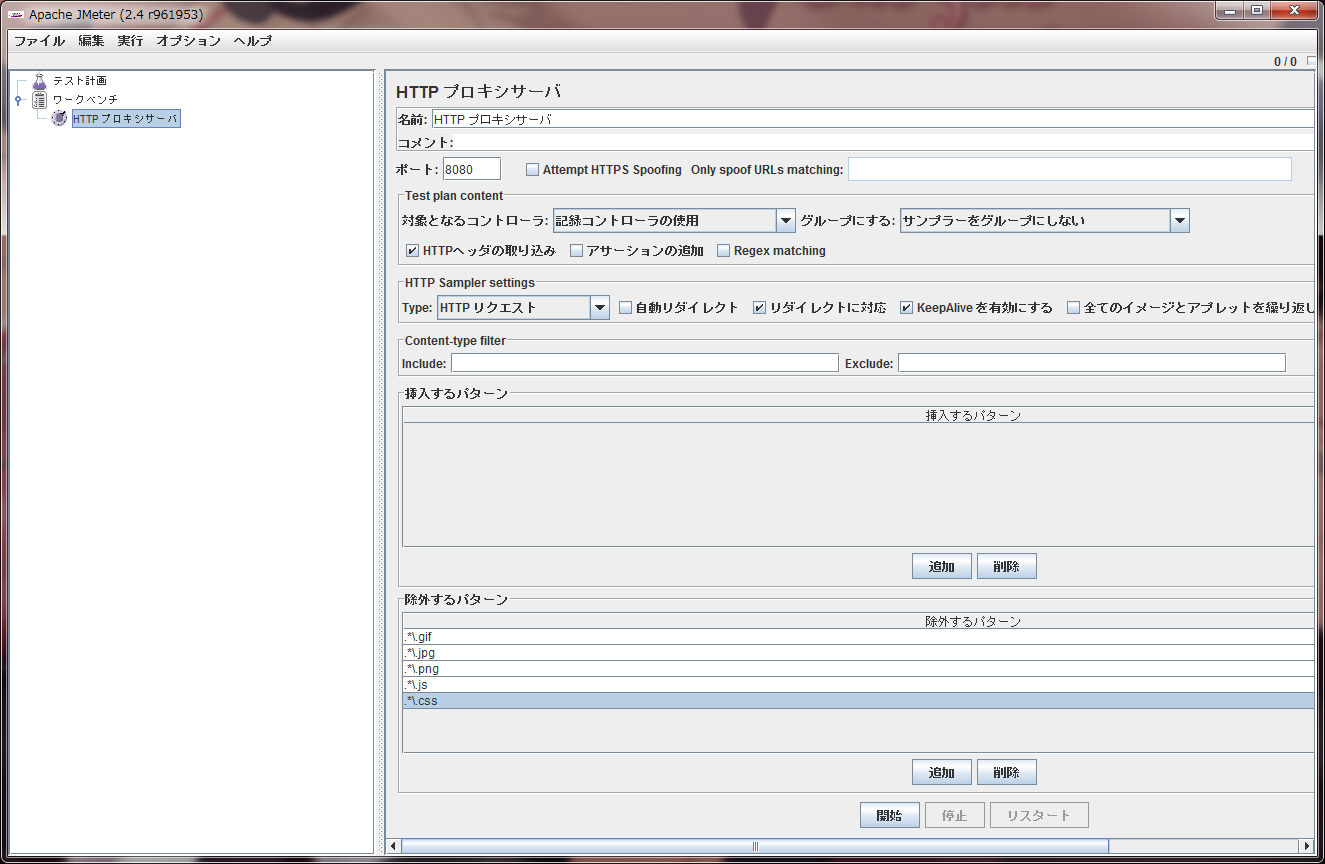
Task: Open the 実行 menu
Action: click(130, 41)
